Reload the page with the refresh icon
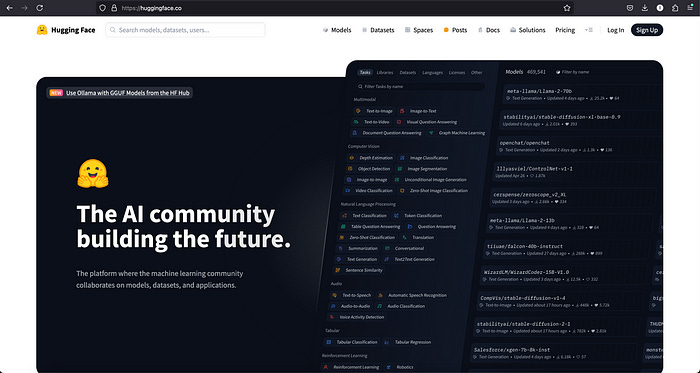 point(40,8)
